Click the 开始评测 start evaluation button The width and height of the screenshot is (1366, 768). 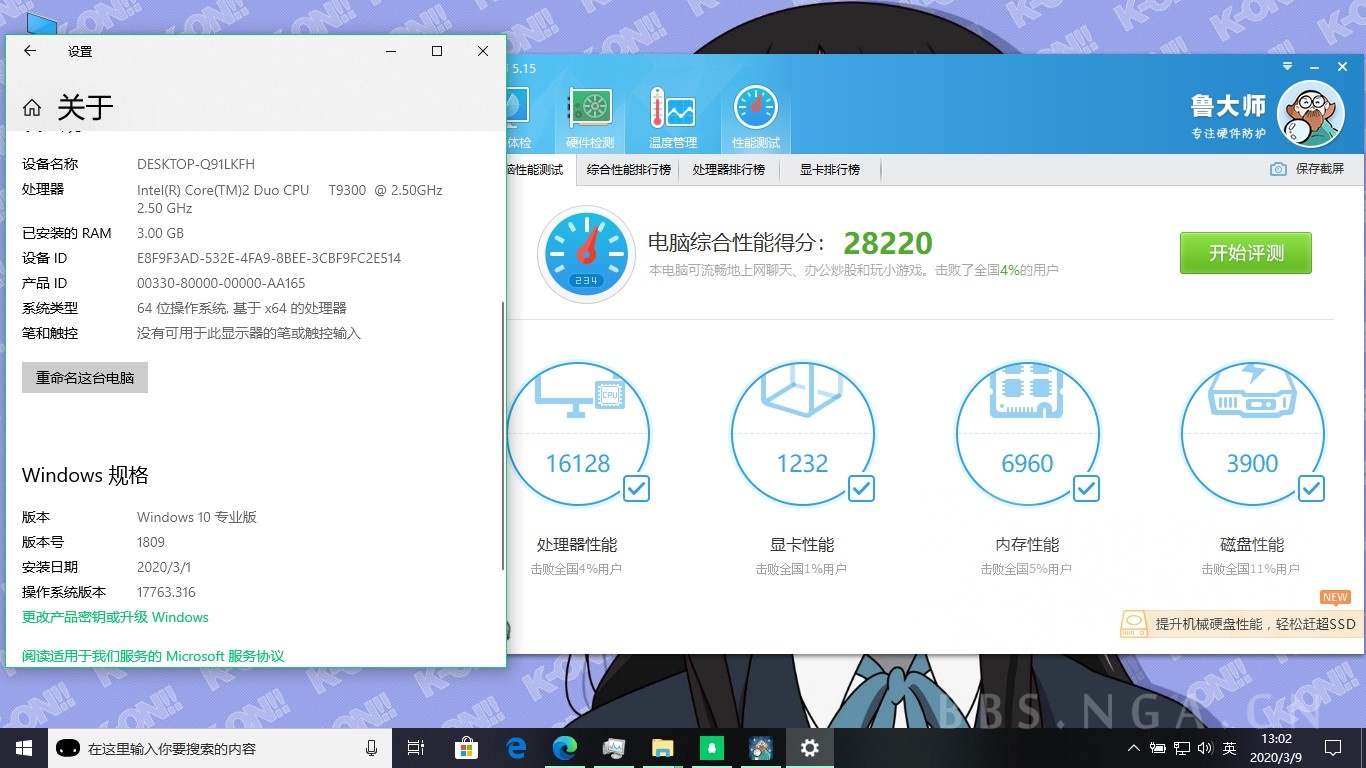1245,253
